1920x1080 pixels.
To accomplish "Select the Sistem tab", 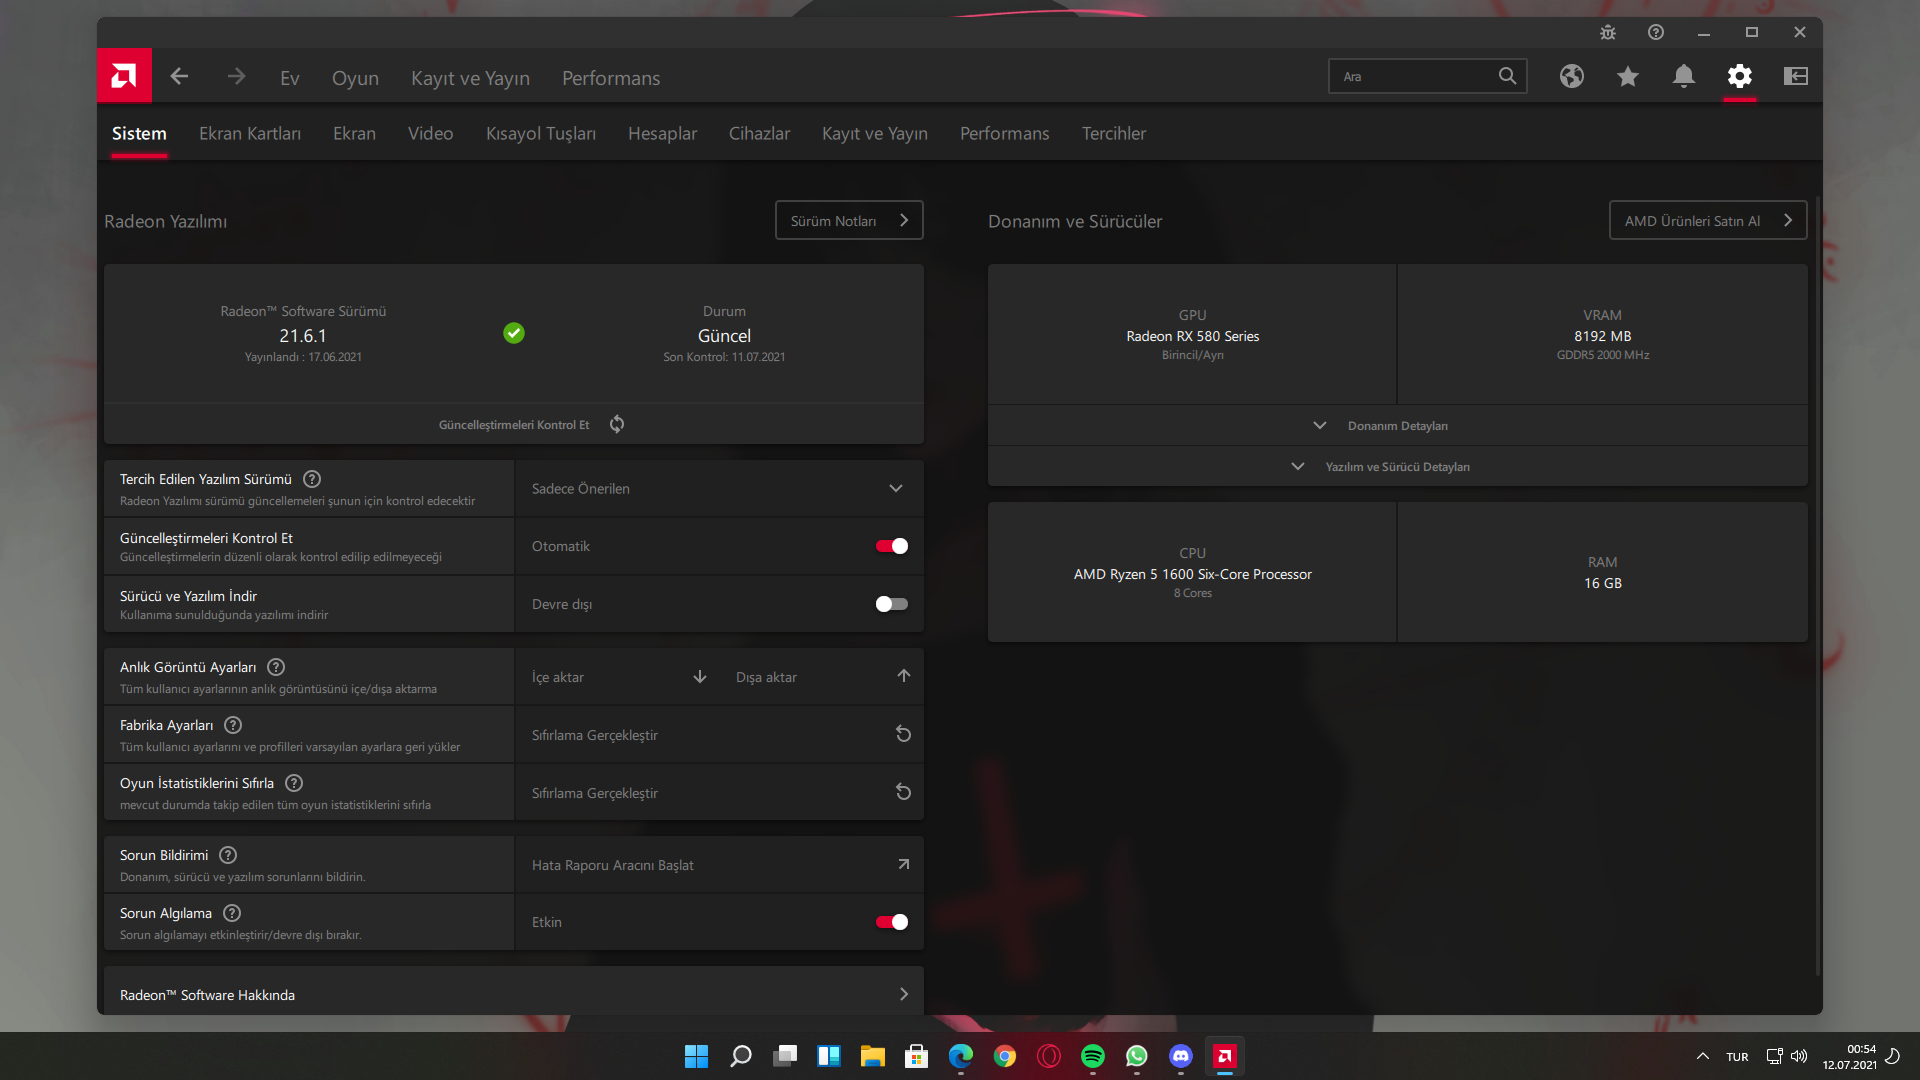I will click(x=139, y=133).
